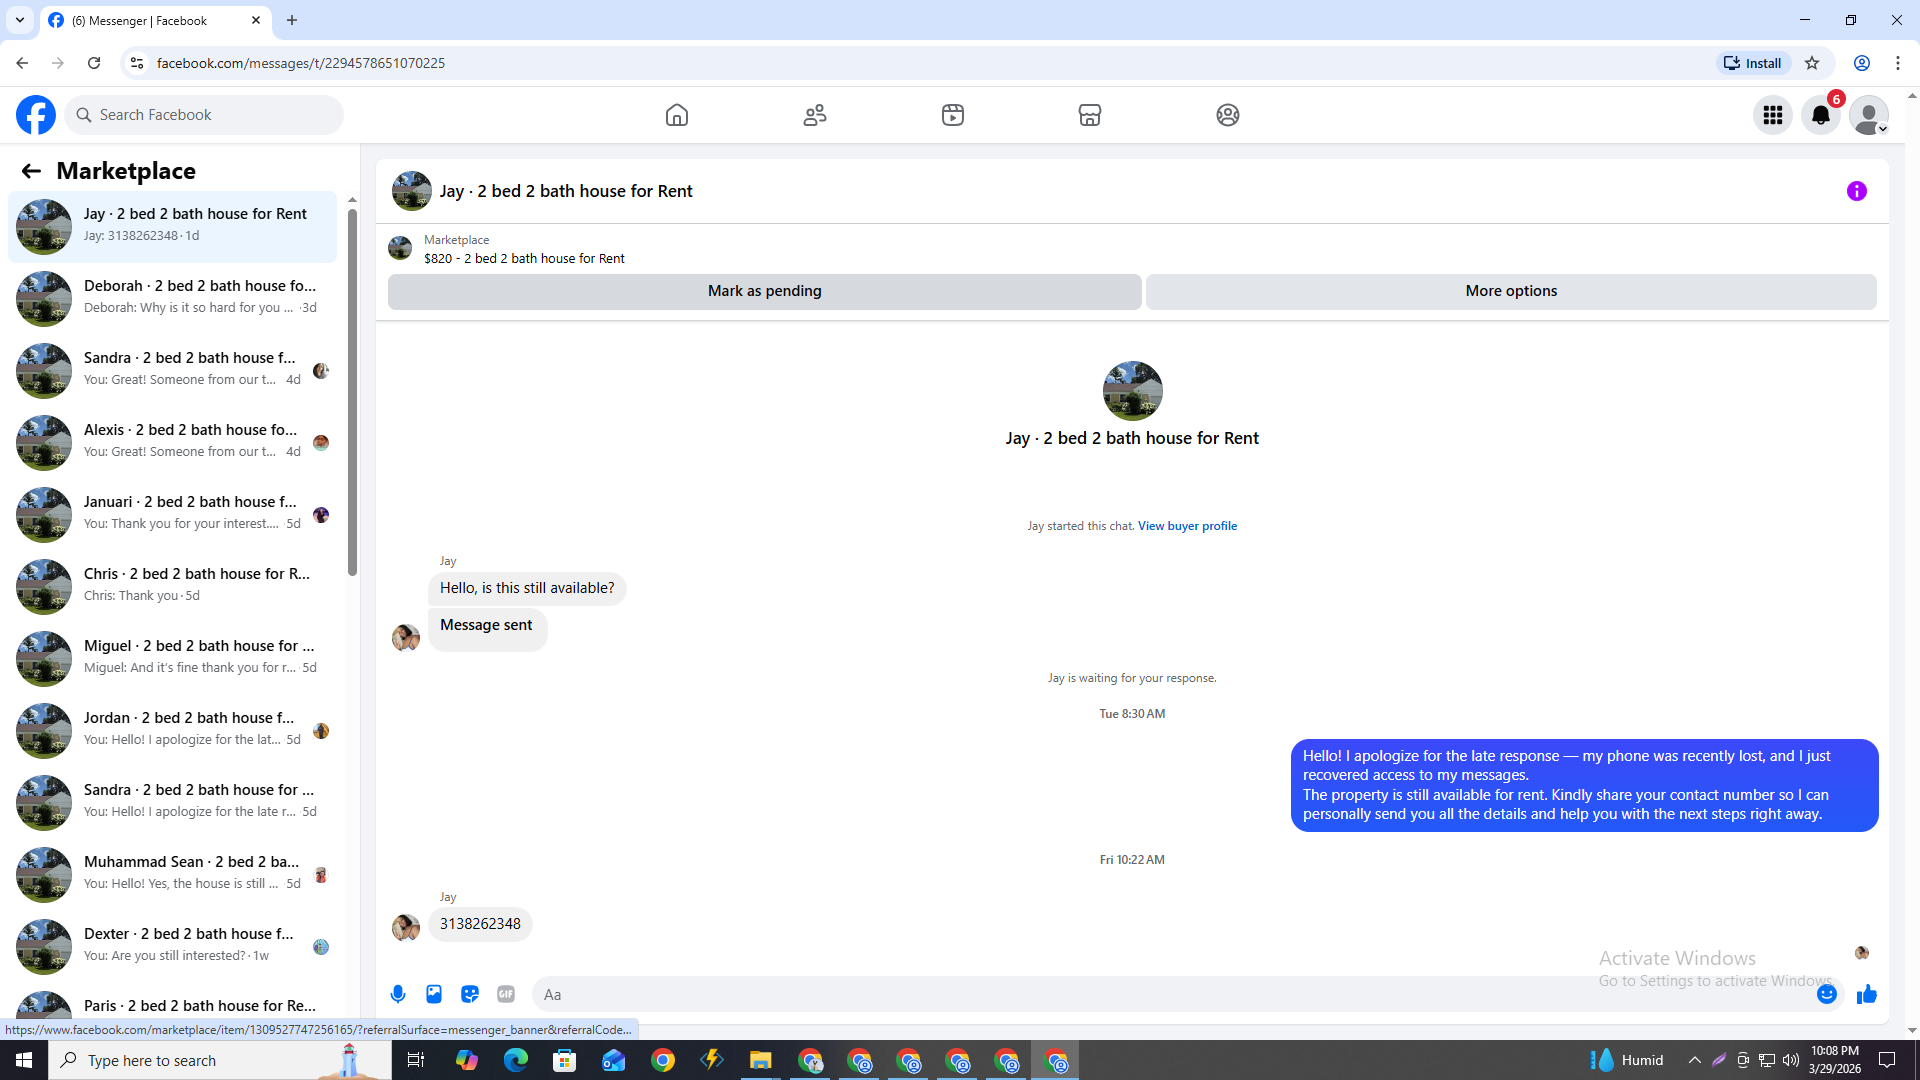
Task: Open the Chrome profile icon
Action: tap(1862, 63)
